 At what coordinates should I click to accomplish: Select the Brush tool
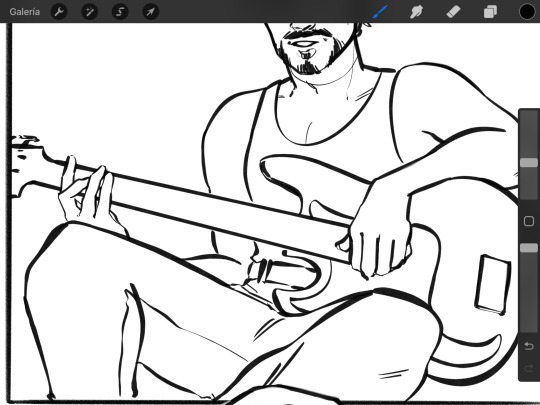tap(380, 12)
